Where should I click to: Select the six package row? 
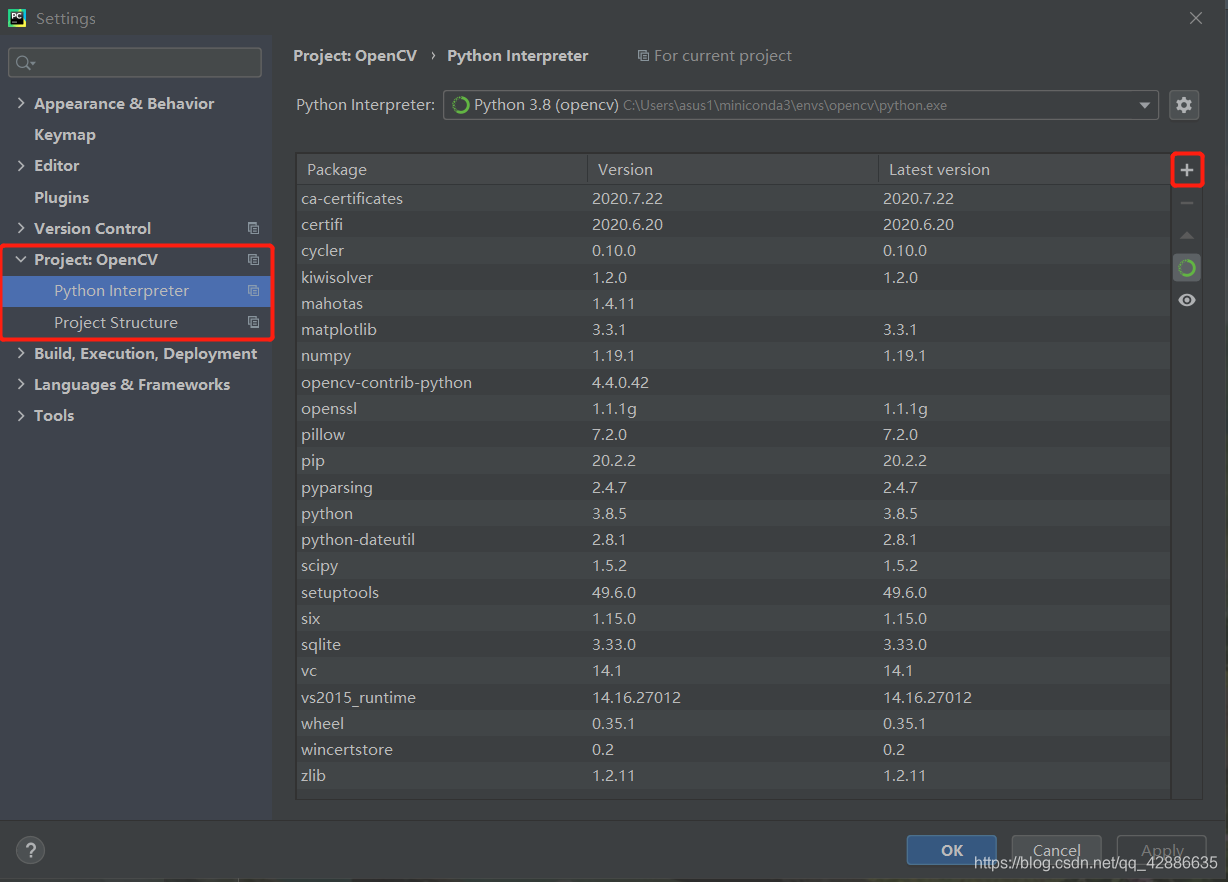[x=733, y=619]
